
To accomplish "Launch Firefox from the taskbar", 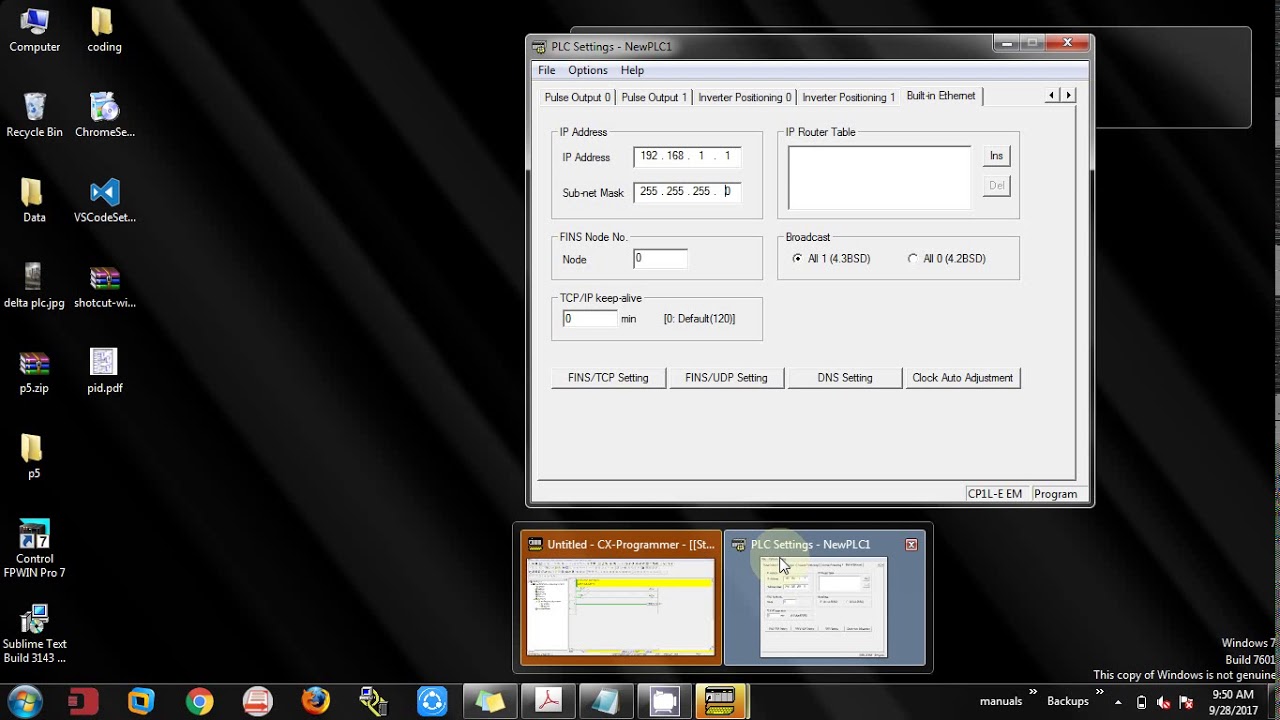I will [316, 702].
